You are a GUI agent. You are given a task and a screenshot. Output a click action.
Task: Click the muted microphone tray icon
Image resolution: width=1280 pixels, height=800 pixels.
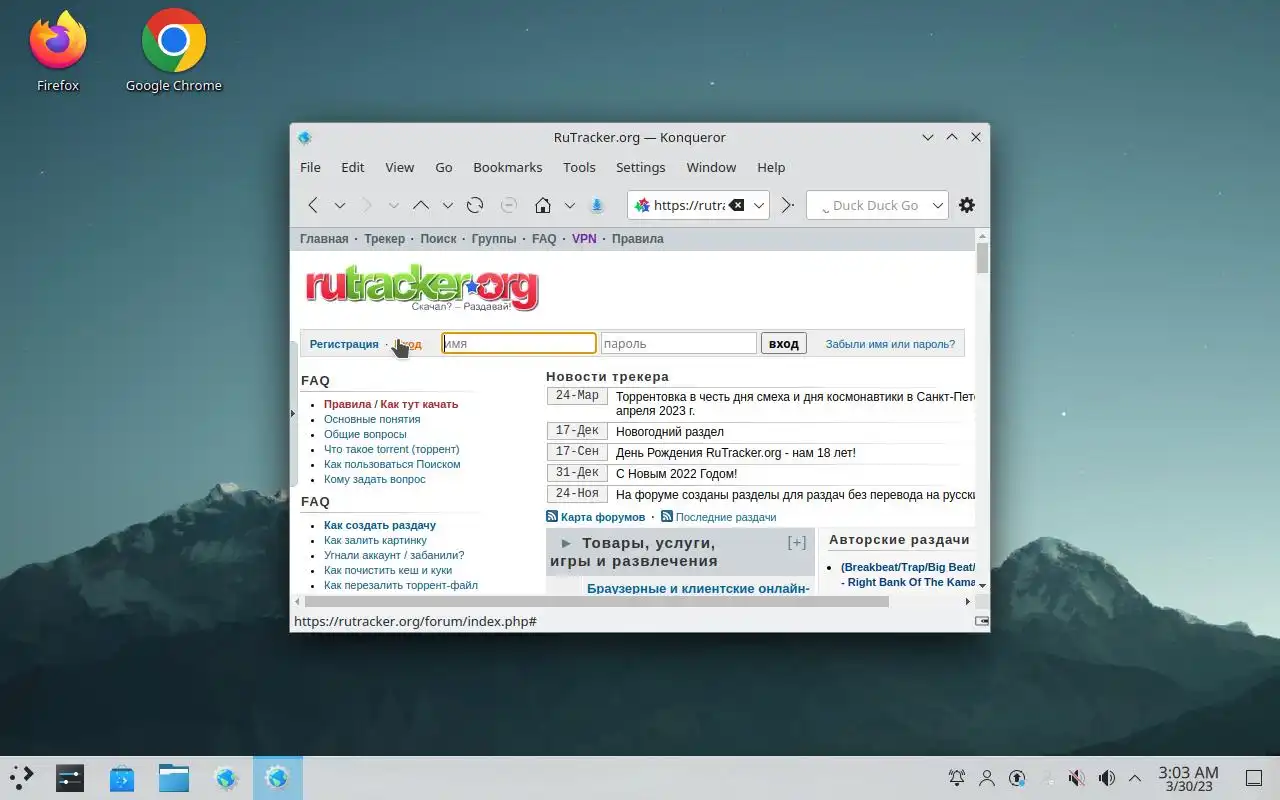click(1076, 778)
